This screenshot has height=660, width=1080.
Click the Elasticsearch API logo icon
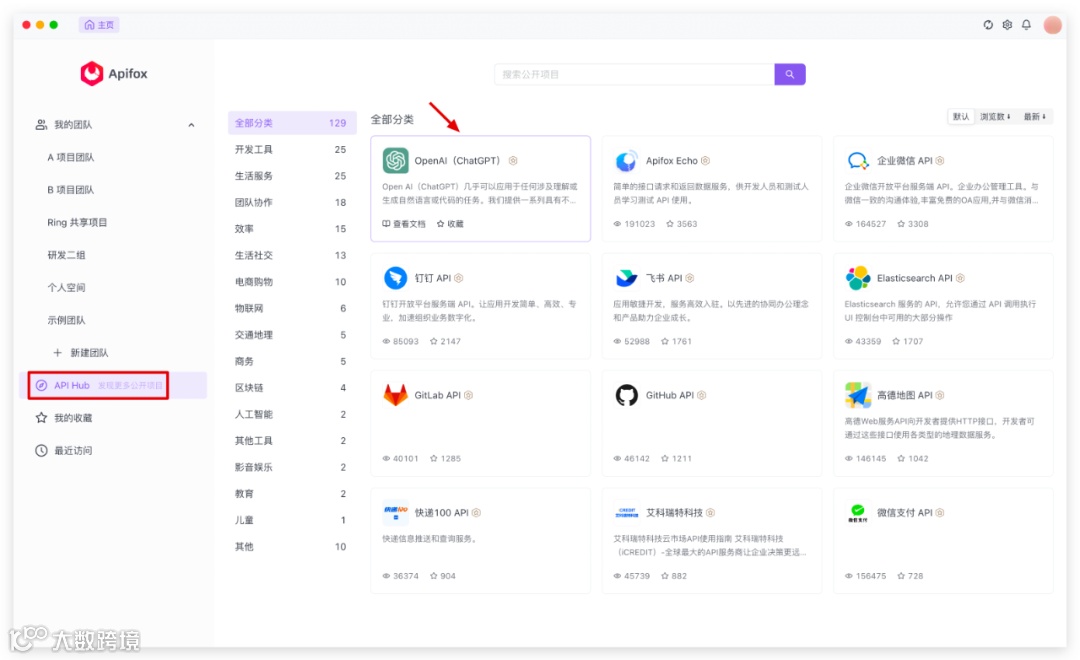(x=858, y=278)
